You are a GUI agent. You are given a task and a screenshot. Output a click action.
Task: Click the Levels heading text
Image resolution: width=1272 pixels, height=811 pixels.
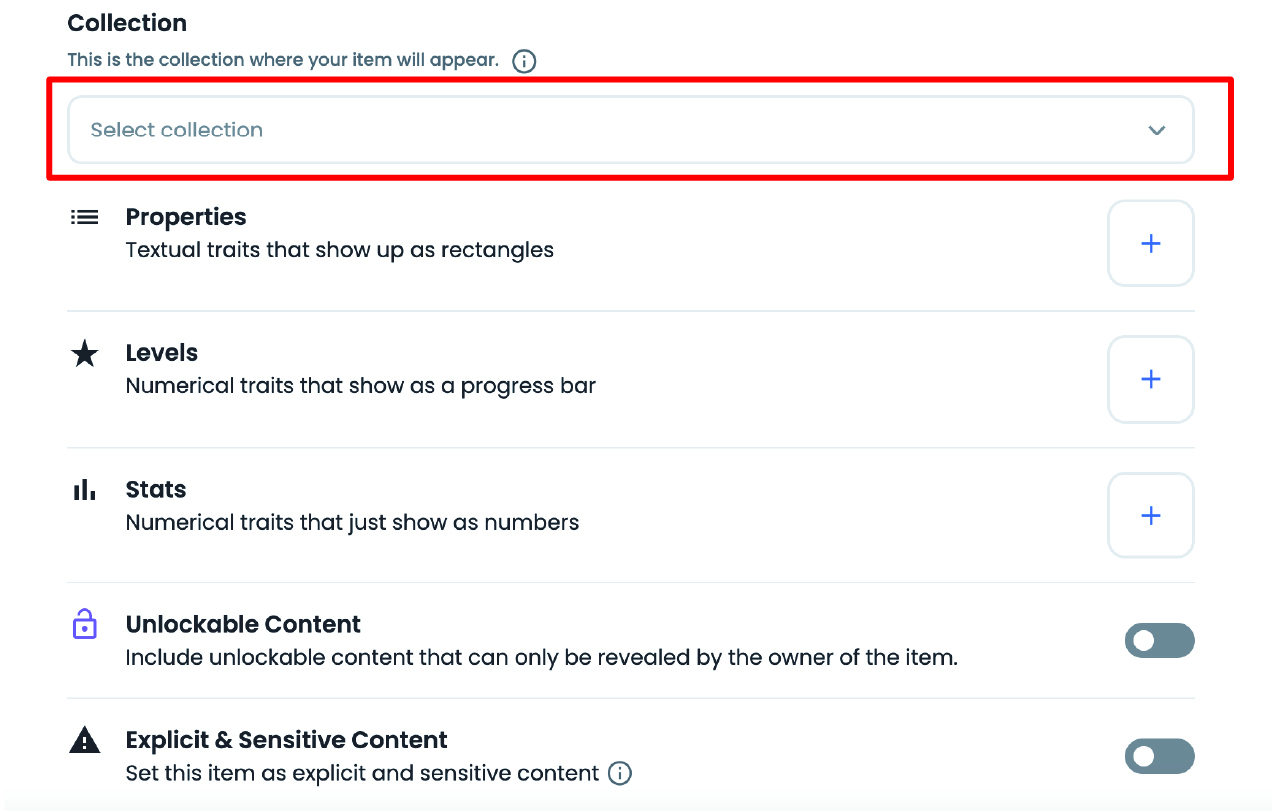pyautogui.click(x=162, y=353)
